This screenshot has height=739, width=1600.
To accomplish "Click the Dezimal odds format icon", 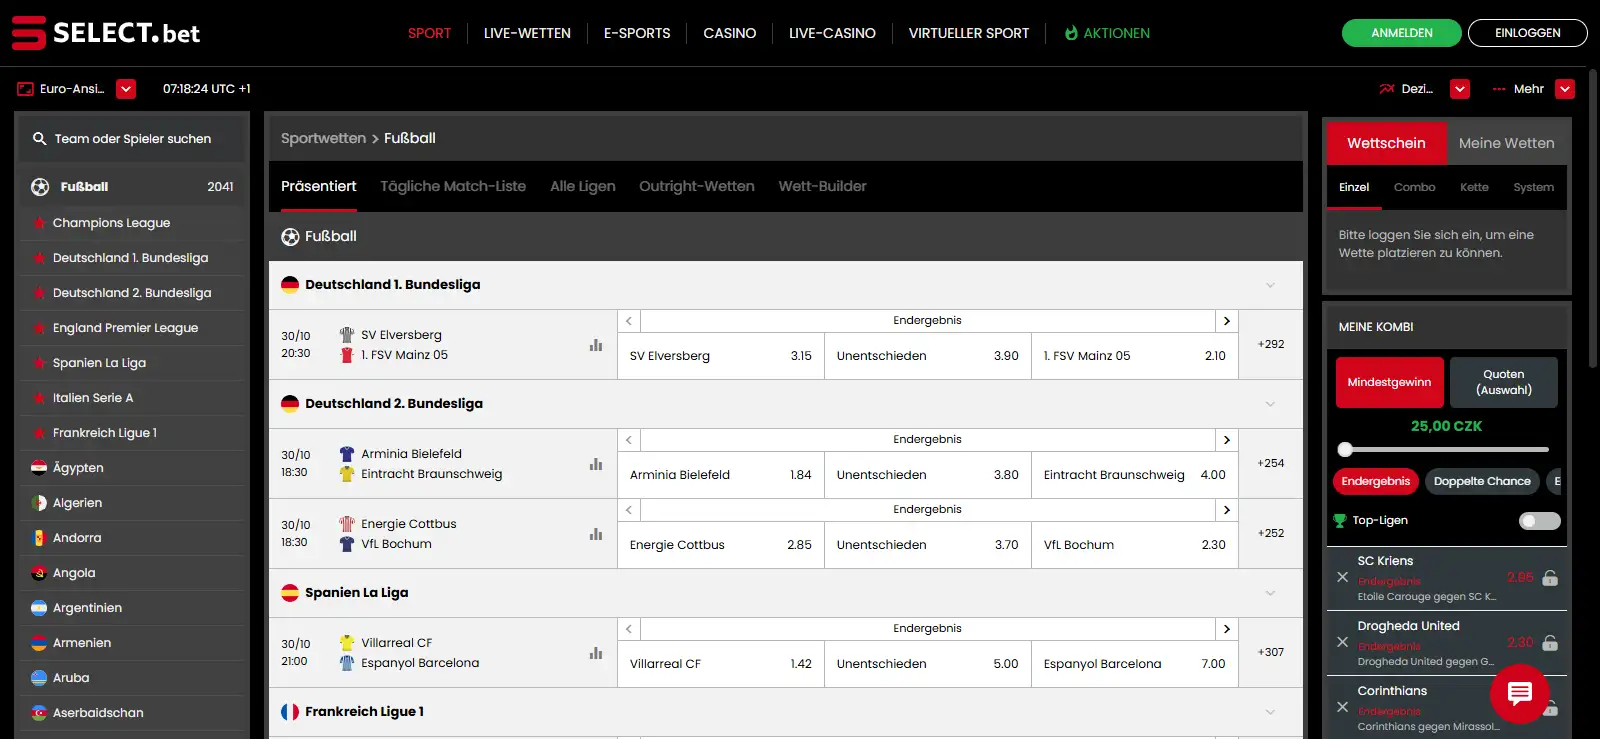I will coord(1387,89).
